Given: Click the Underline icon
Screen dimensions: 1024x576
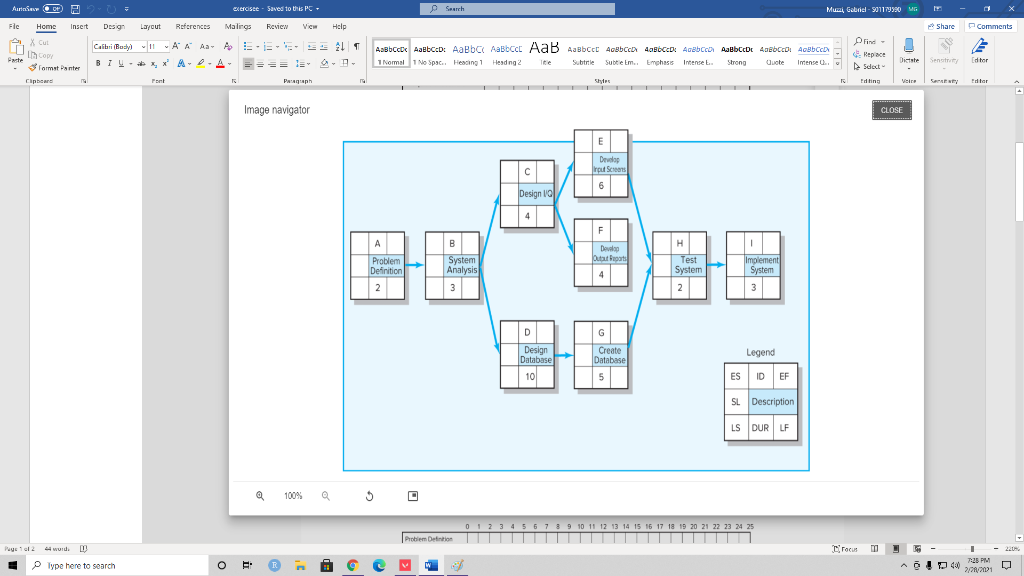Looking at the screenshot, I should 121,63.
